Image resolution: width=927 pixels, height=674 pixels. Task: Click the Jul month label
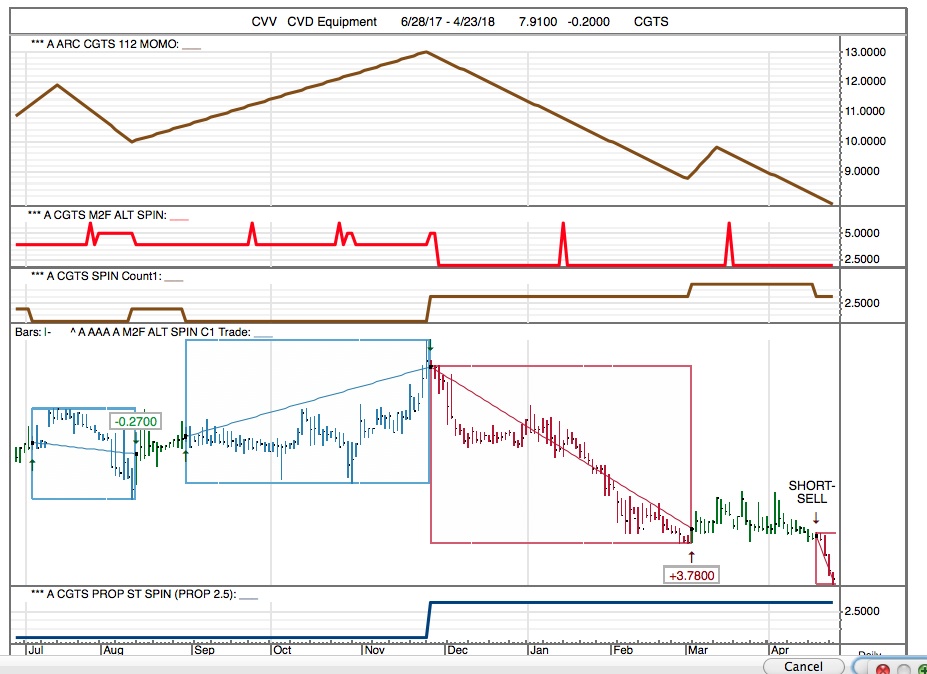35,650
